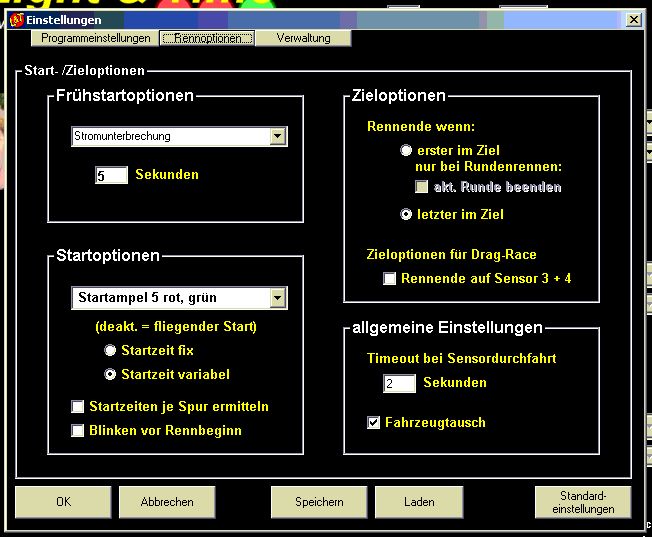Enable Startzeiten je Spur ermitteln
This screenshot has width=652, height=537.
coord(78,407)
